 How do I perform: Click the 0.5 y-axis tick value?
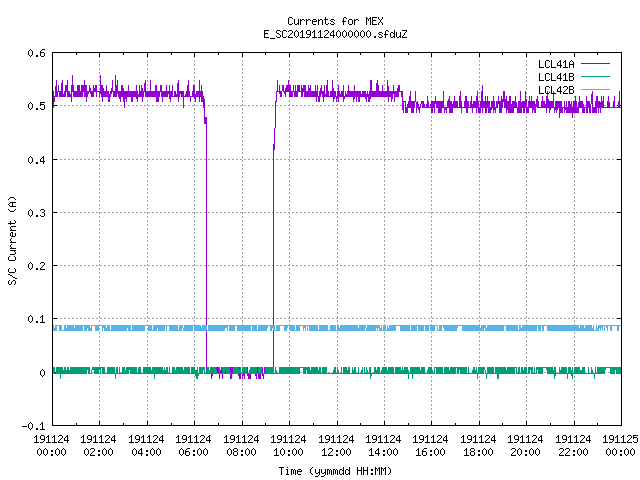[x=36, y=106]
